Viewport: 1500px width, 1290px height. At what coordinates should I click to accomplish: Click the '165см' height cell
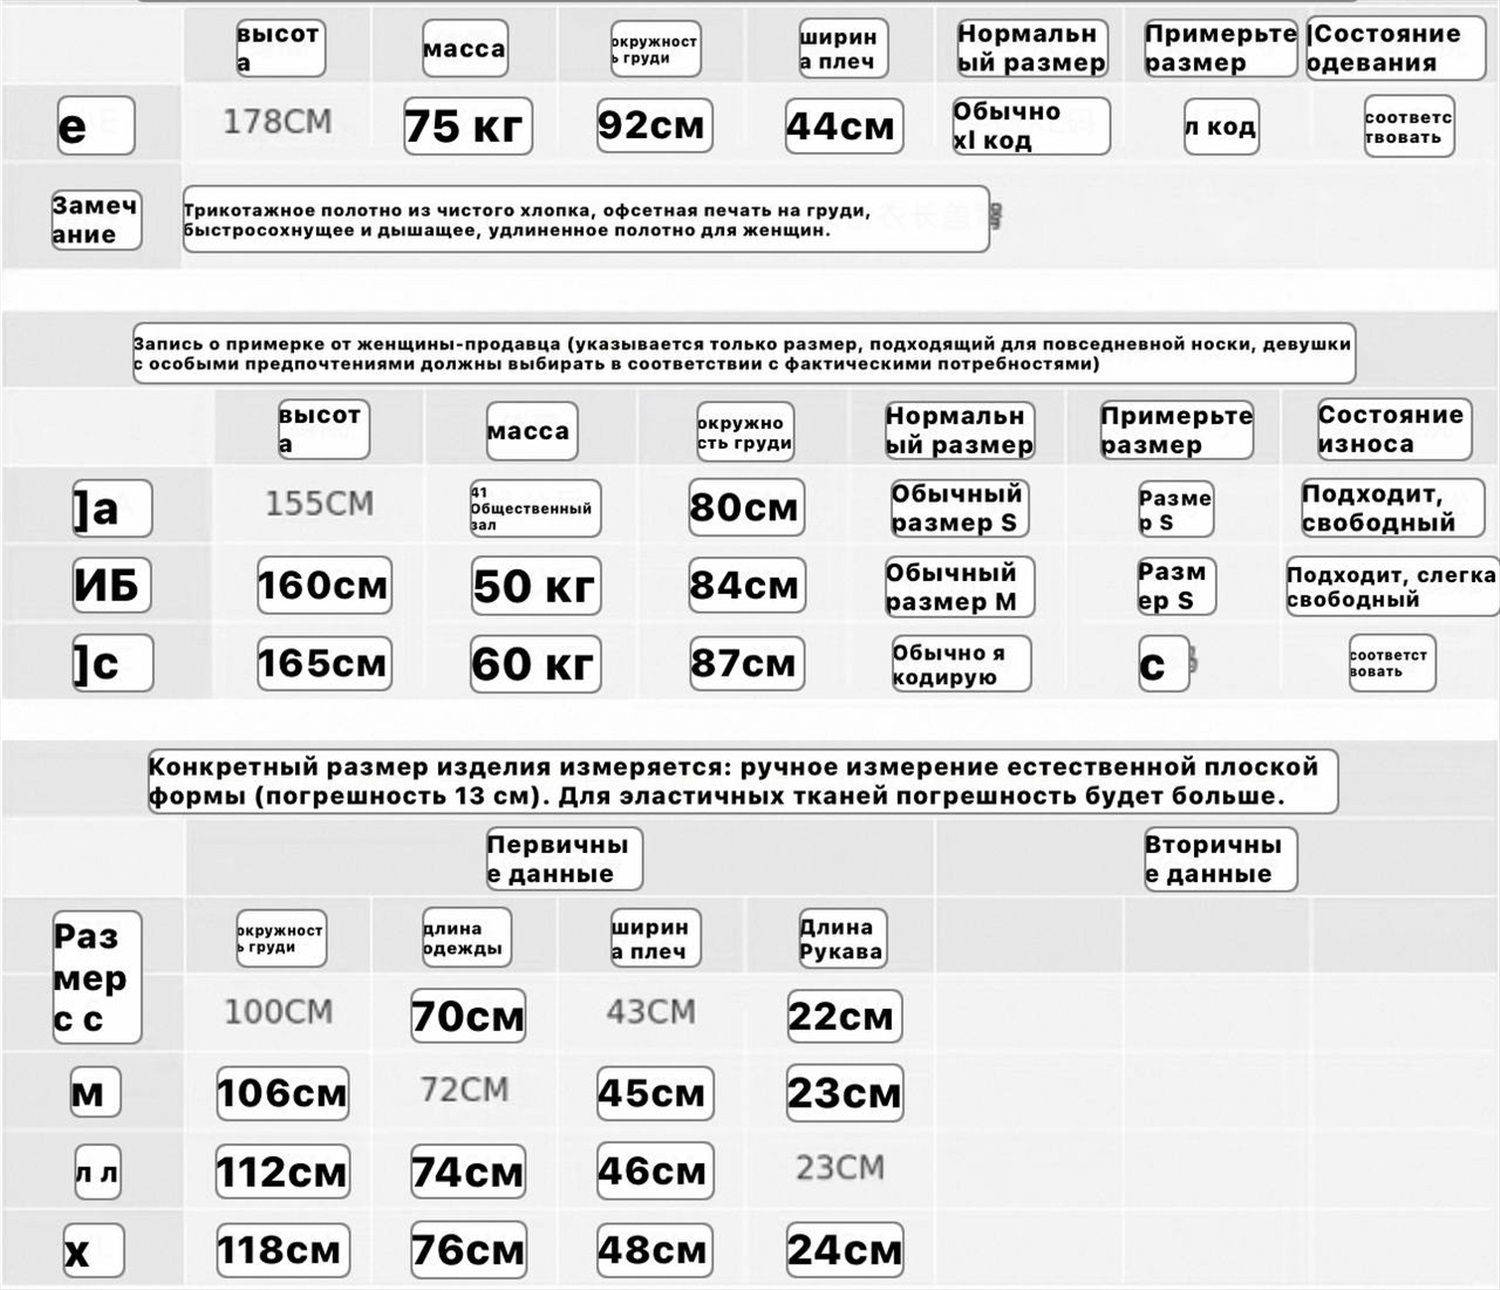pos(324,663)
